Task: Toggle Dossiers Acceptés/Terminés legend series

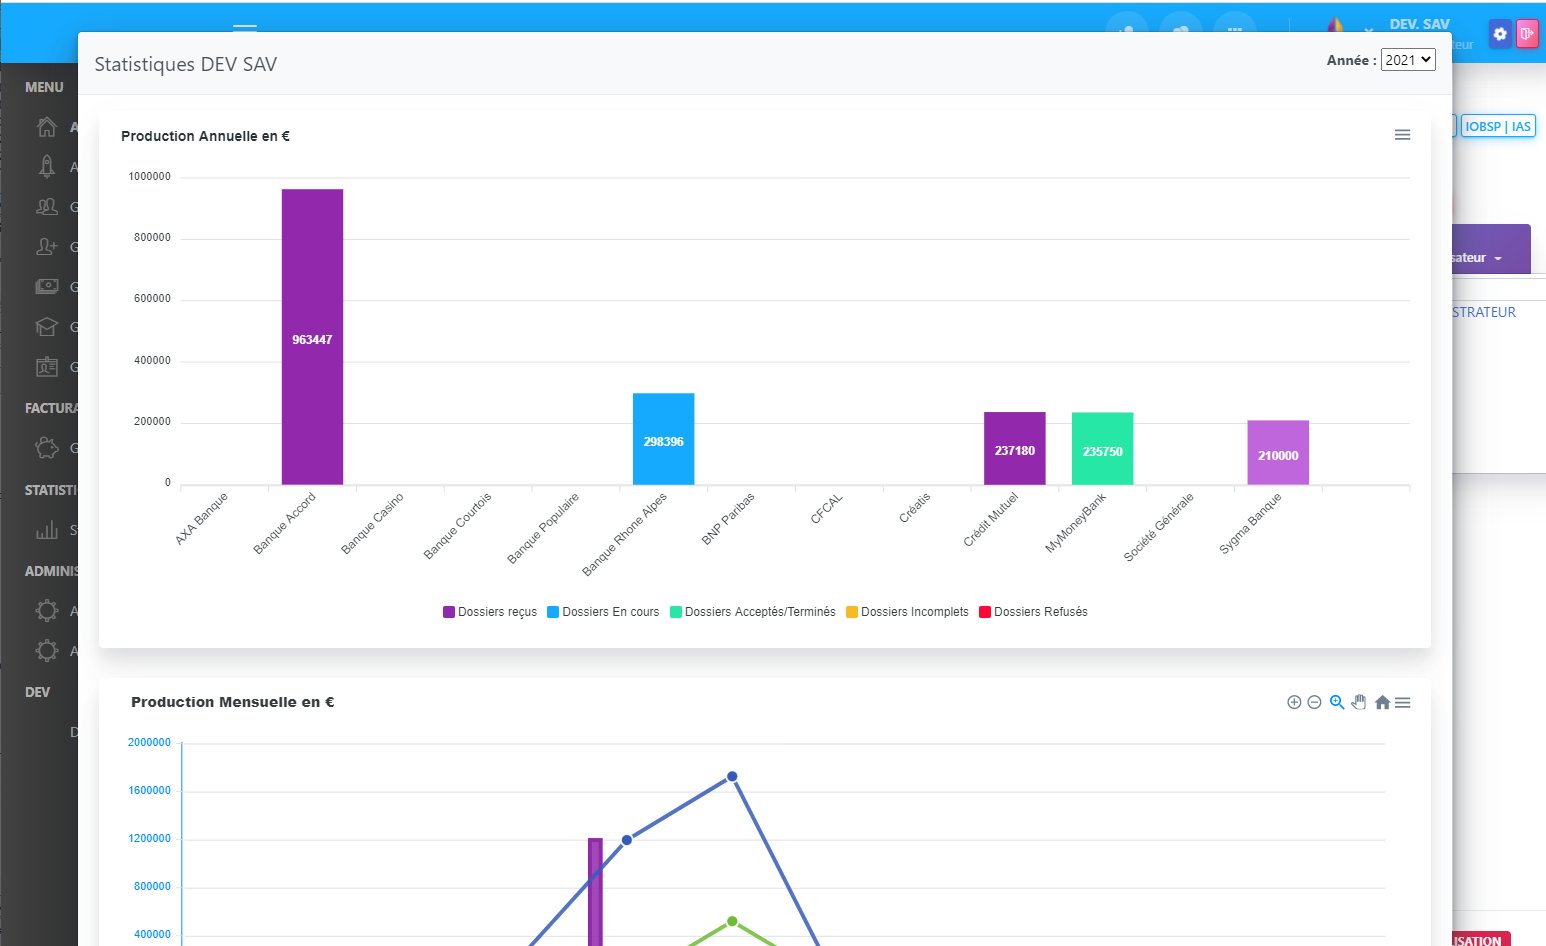Action: click(753, 612)
